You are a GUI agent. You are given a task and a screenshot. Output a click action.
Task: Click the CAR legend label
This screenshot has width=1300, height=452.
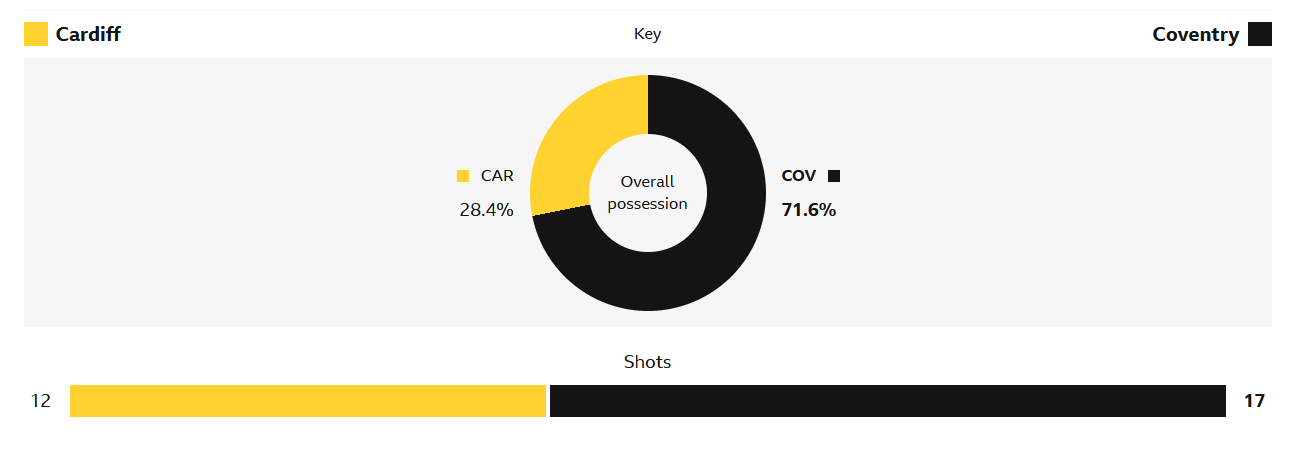[497, 176]
